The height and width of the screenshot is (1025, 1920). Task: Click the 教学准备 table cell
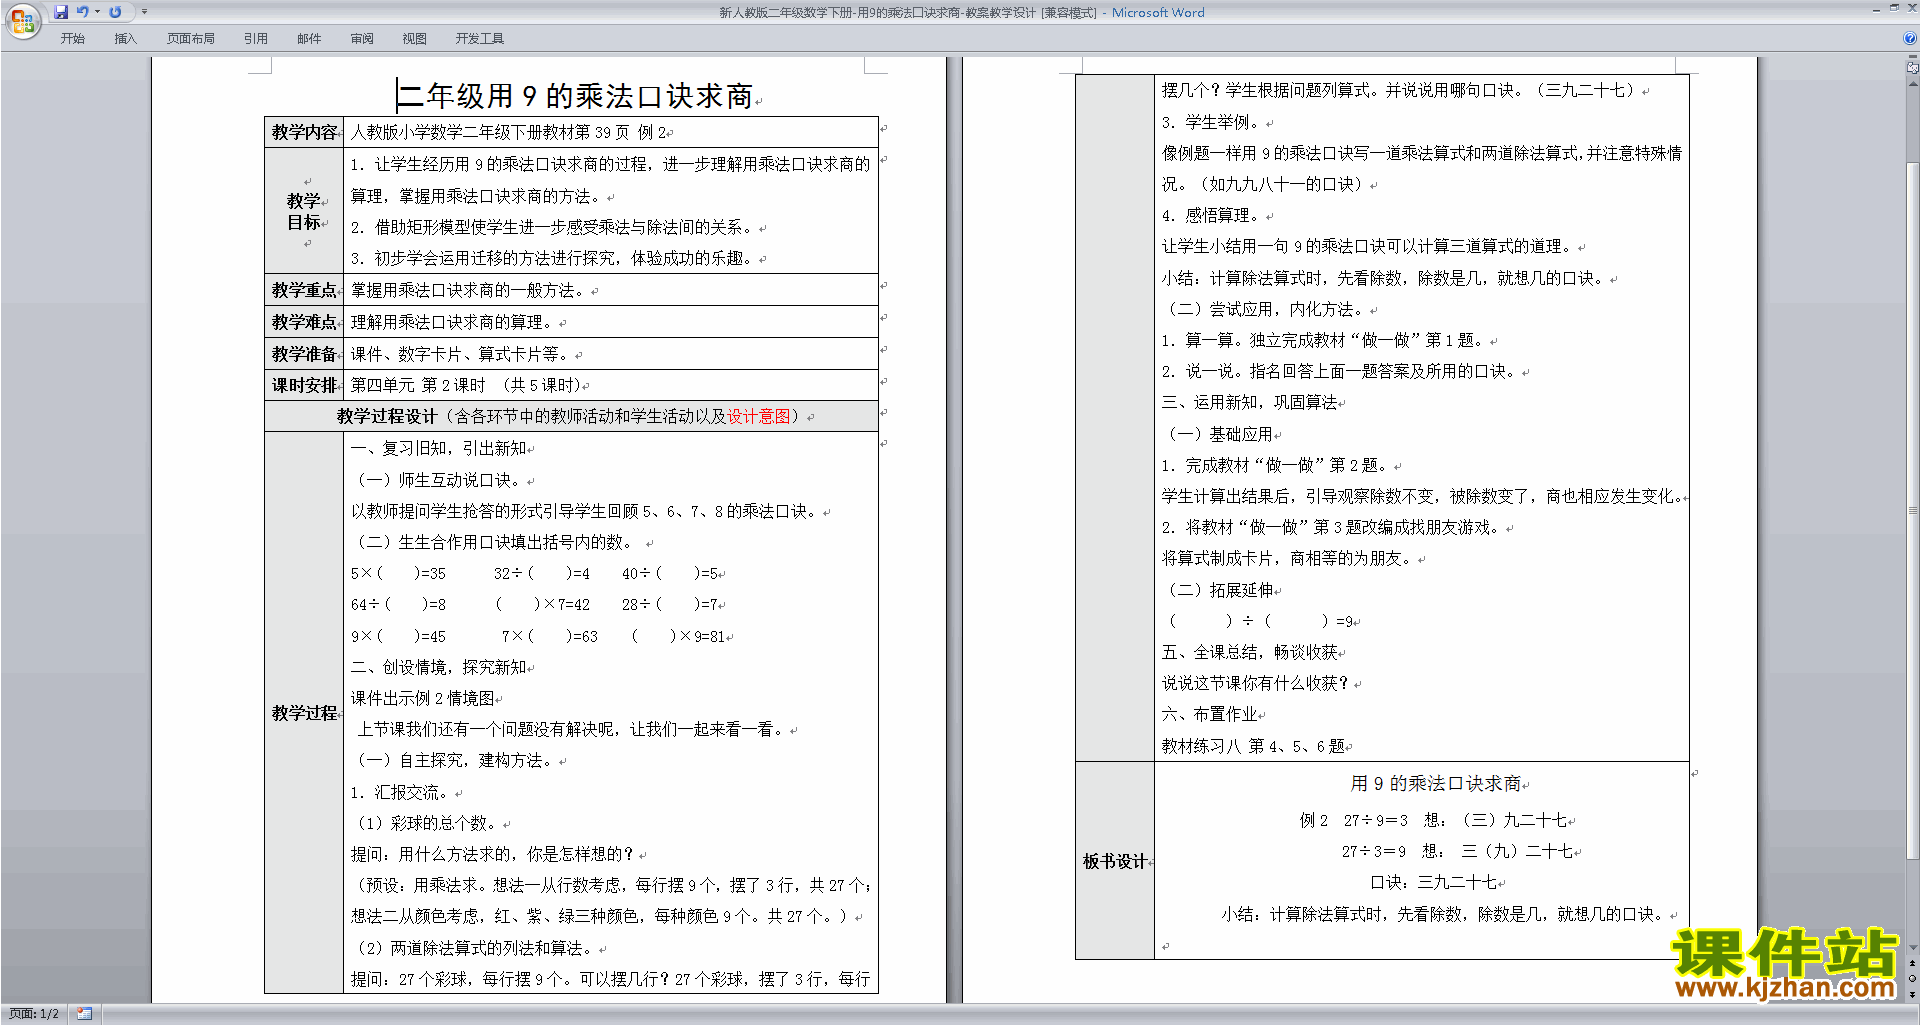coord(304,354)
